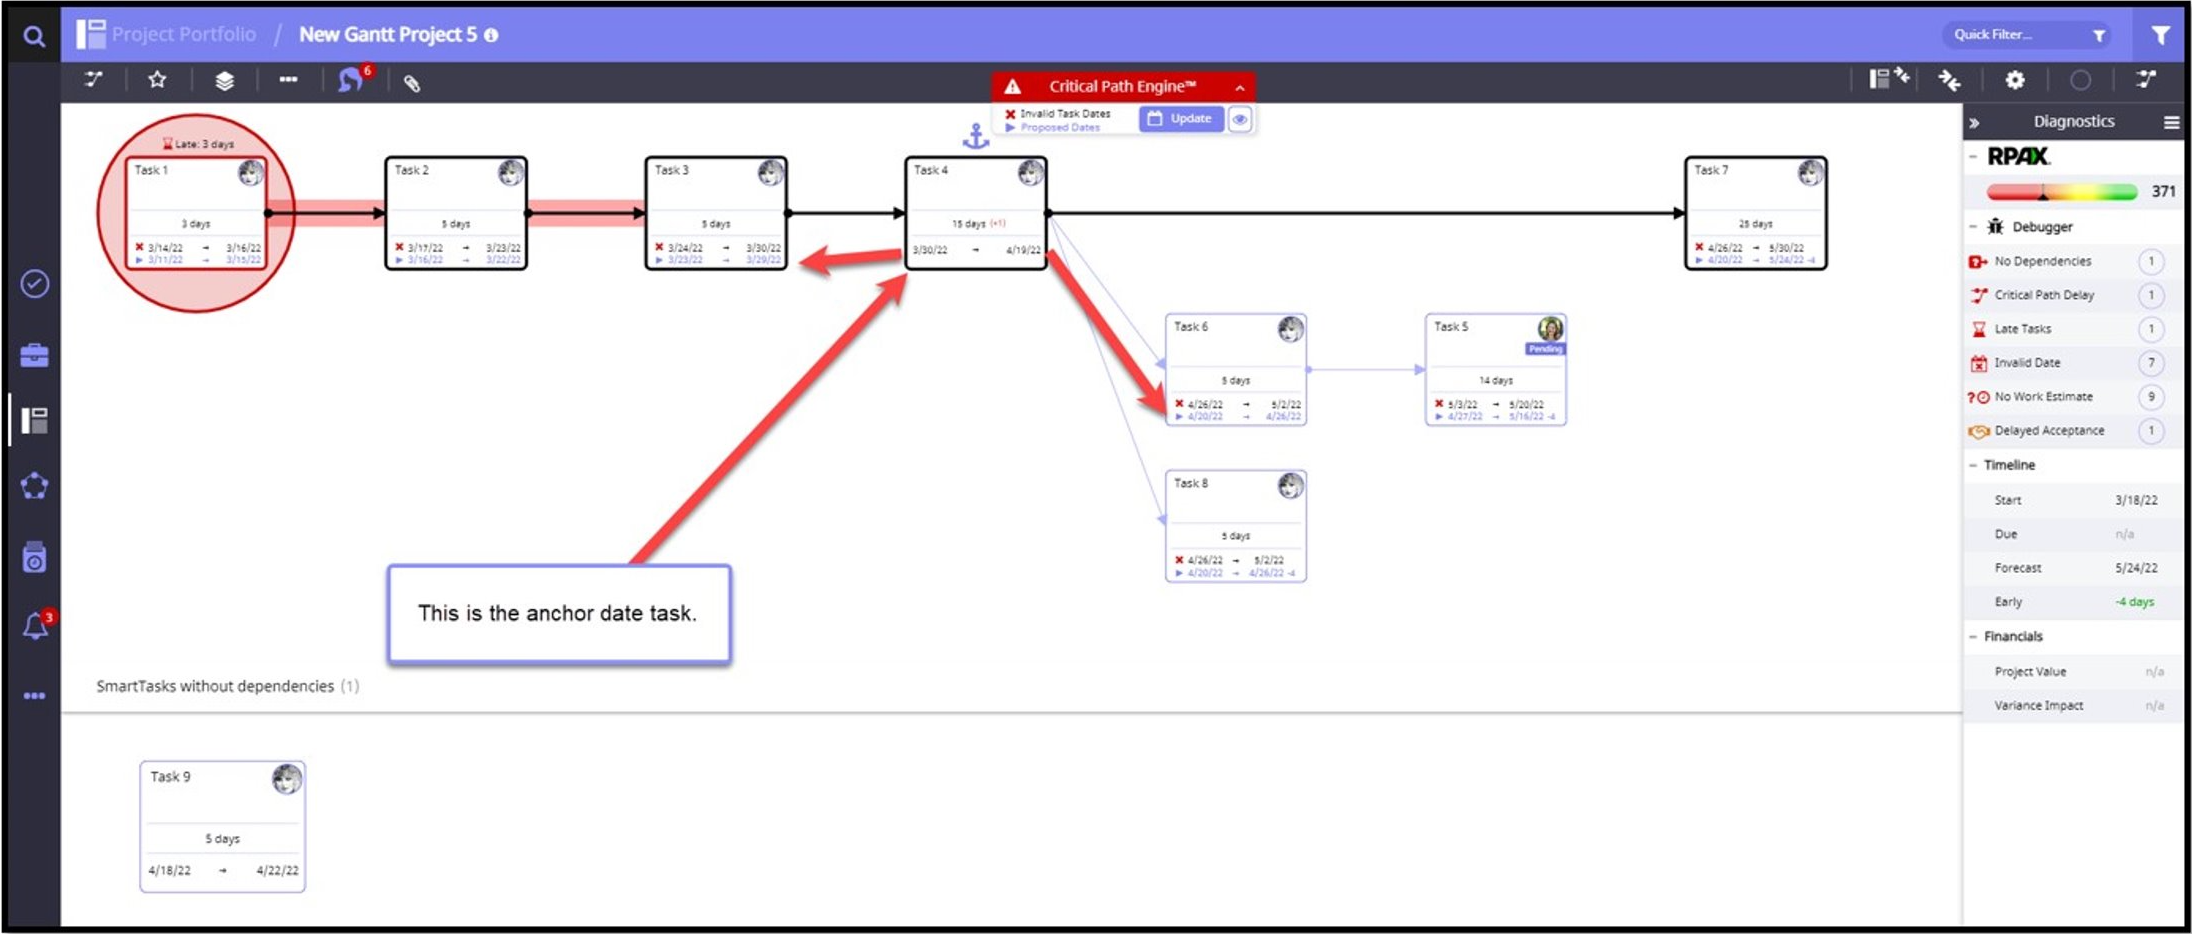2192x934 pixels.
Task: Toggle the eye preview button beside Update
Action: 1239,119
